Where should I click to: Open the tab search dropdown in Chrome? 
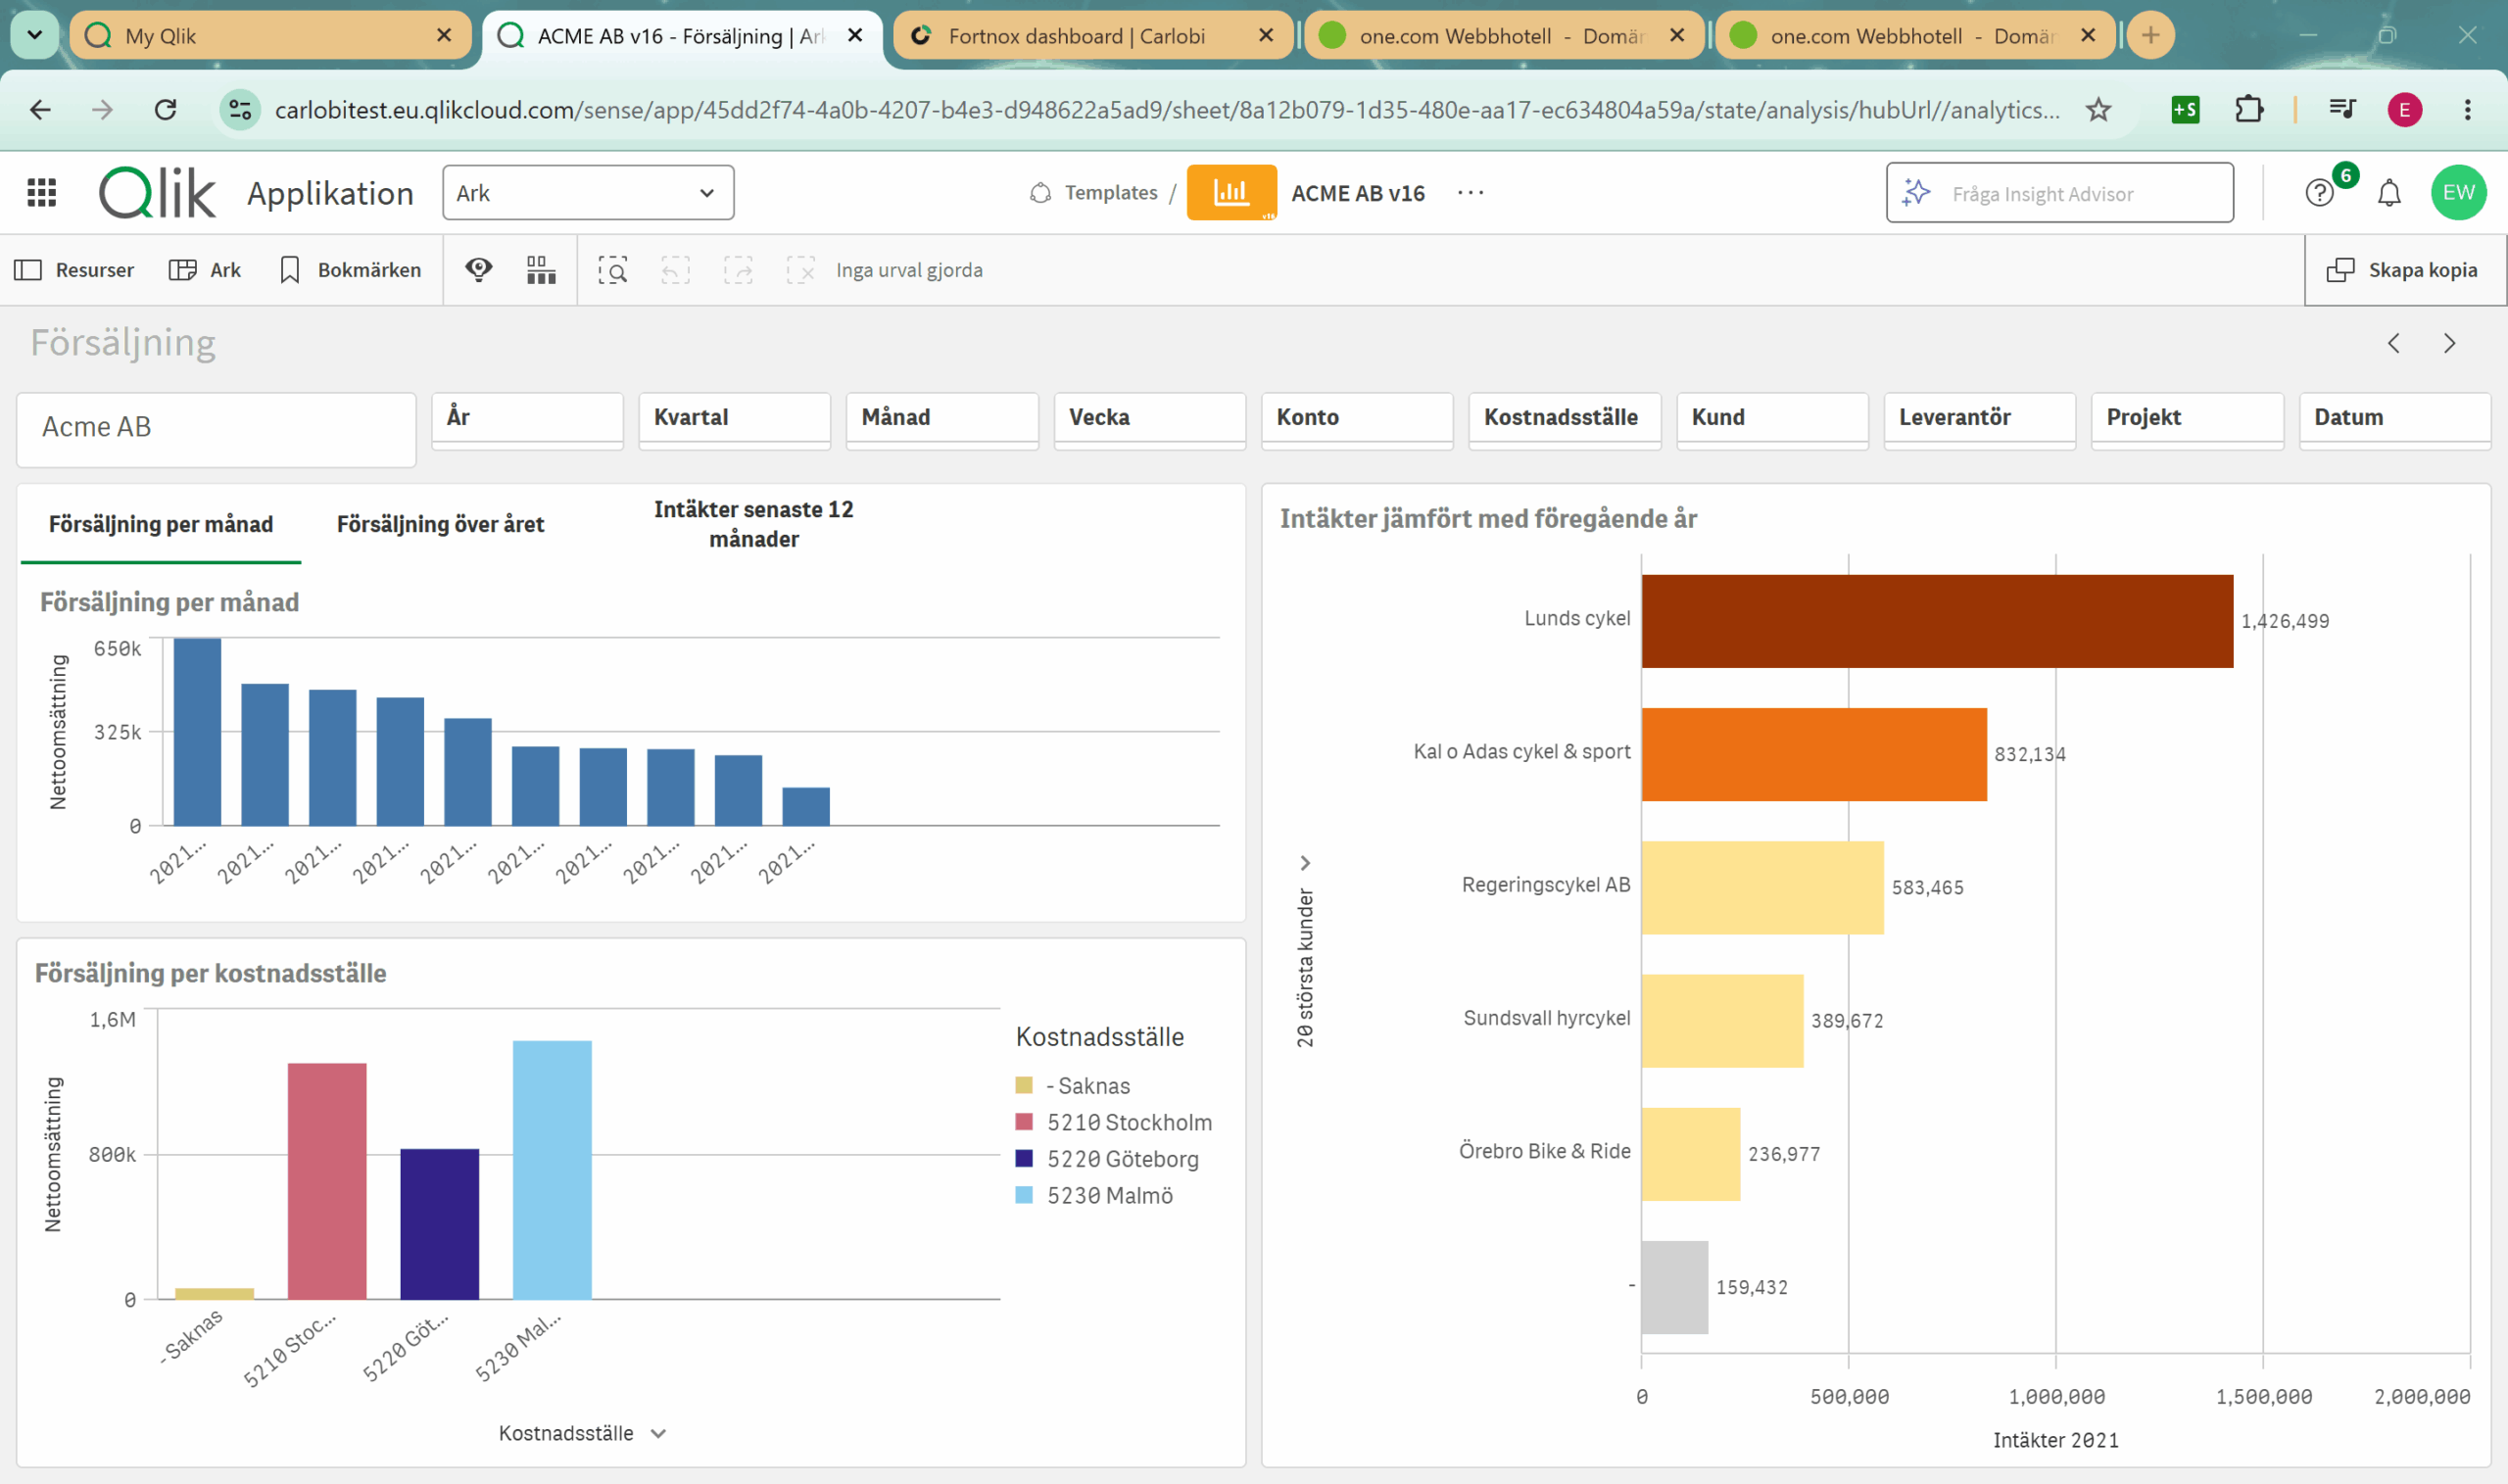coord(35,36)
